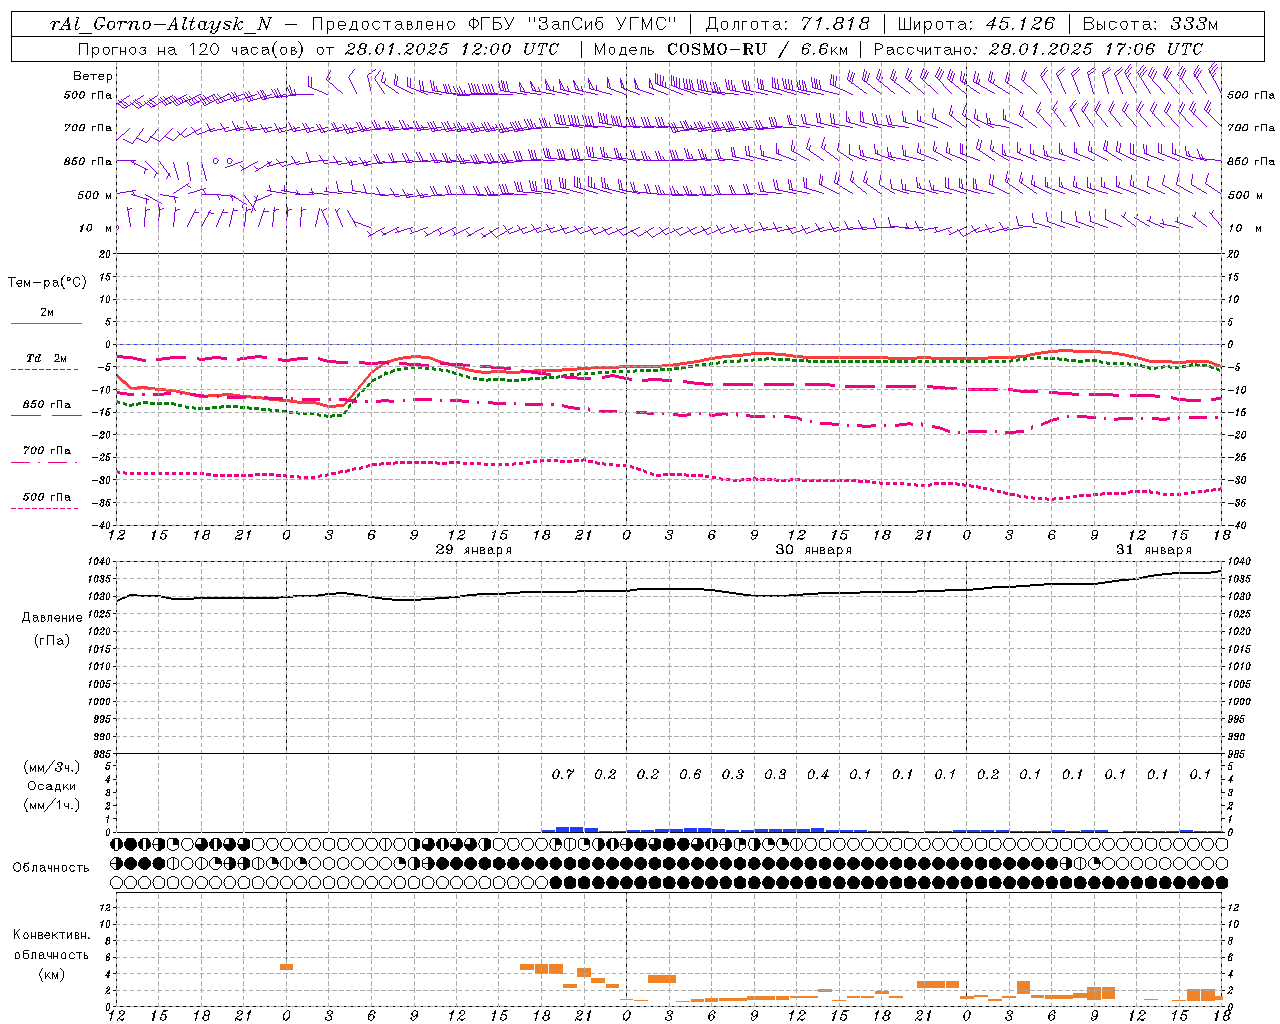Image resolution: width=1280 pixels, height=1024 pixels.
Task: Click the 500 м wind level label beside Ветер
Action: coord(96,195)
